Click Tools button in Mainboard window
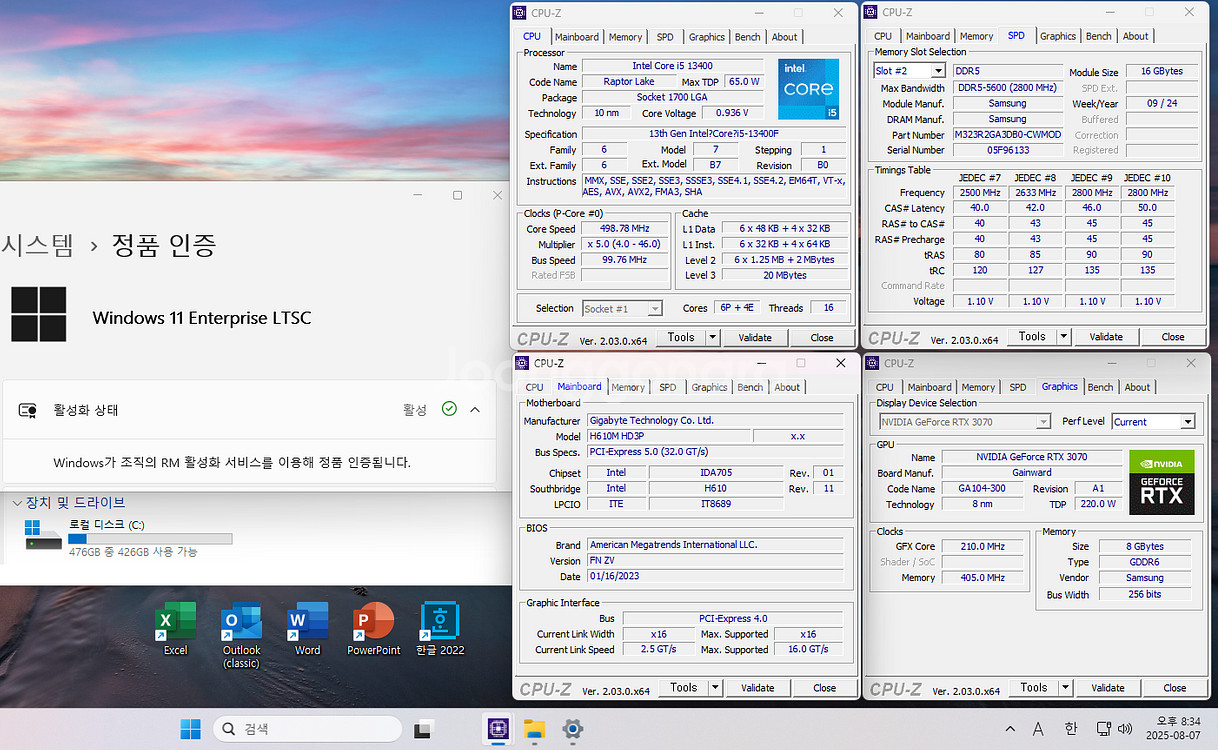Viewport: 1218px width, 750px height. [683, 687]
